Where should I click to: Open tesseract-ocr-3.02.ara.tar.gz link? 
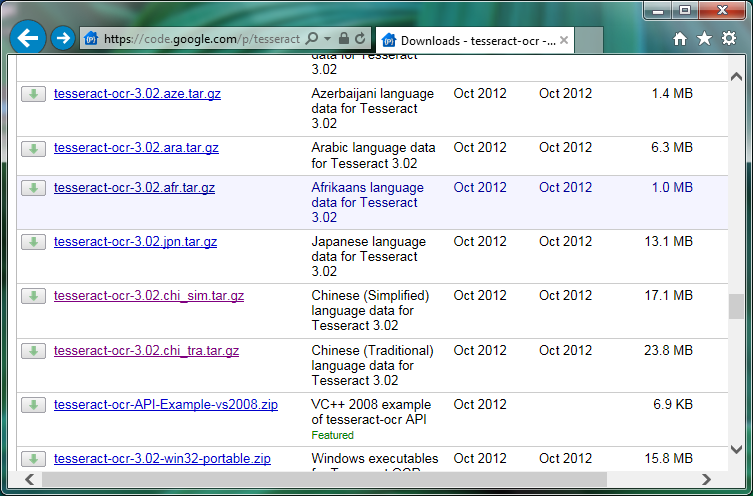(136, 148)
